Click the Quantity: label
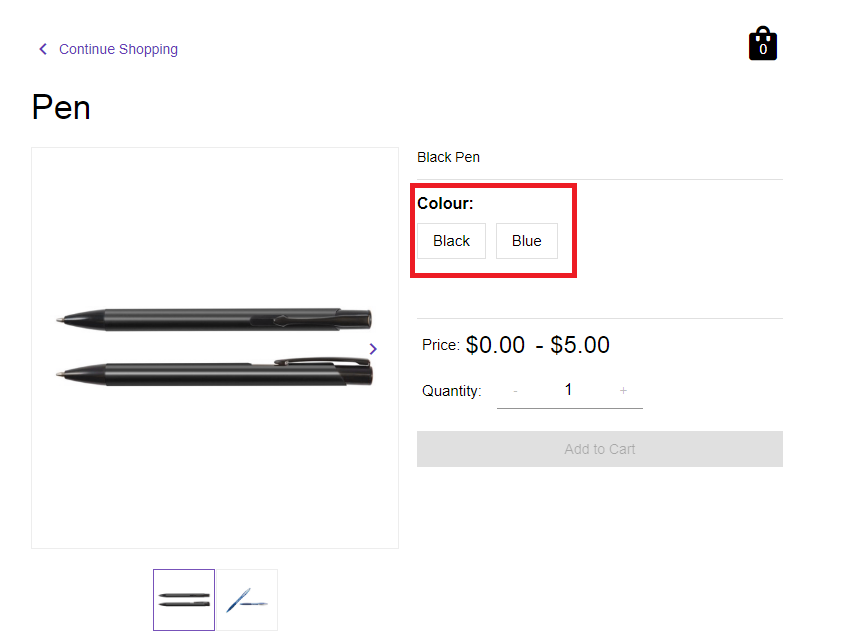This screenshot has width=866, height=639. tap(451, 391)
